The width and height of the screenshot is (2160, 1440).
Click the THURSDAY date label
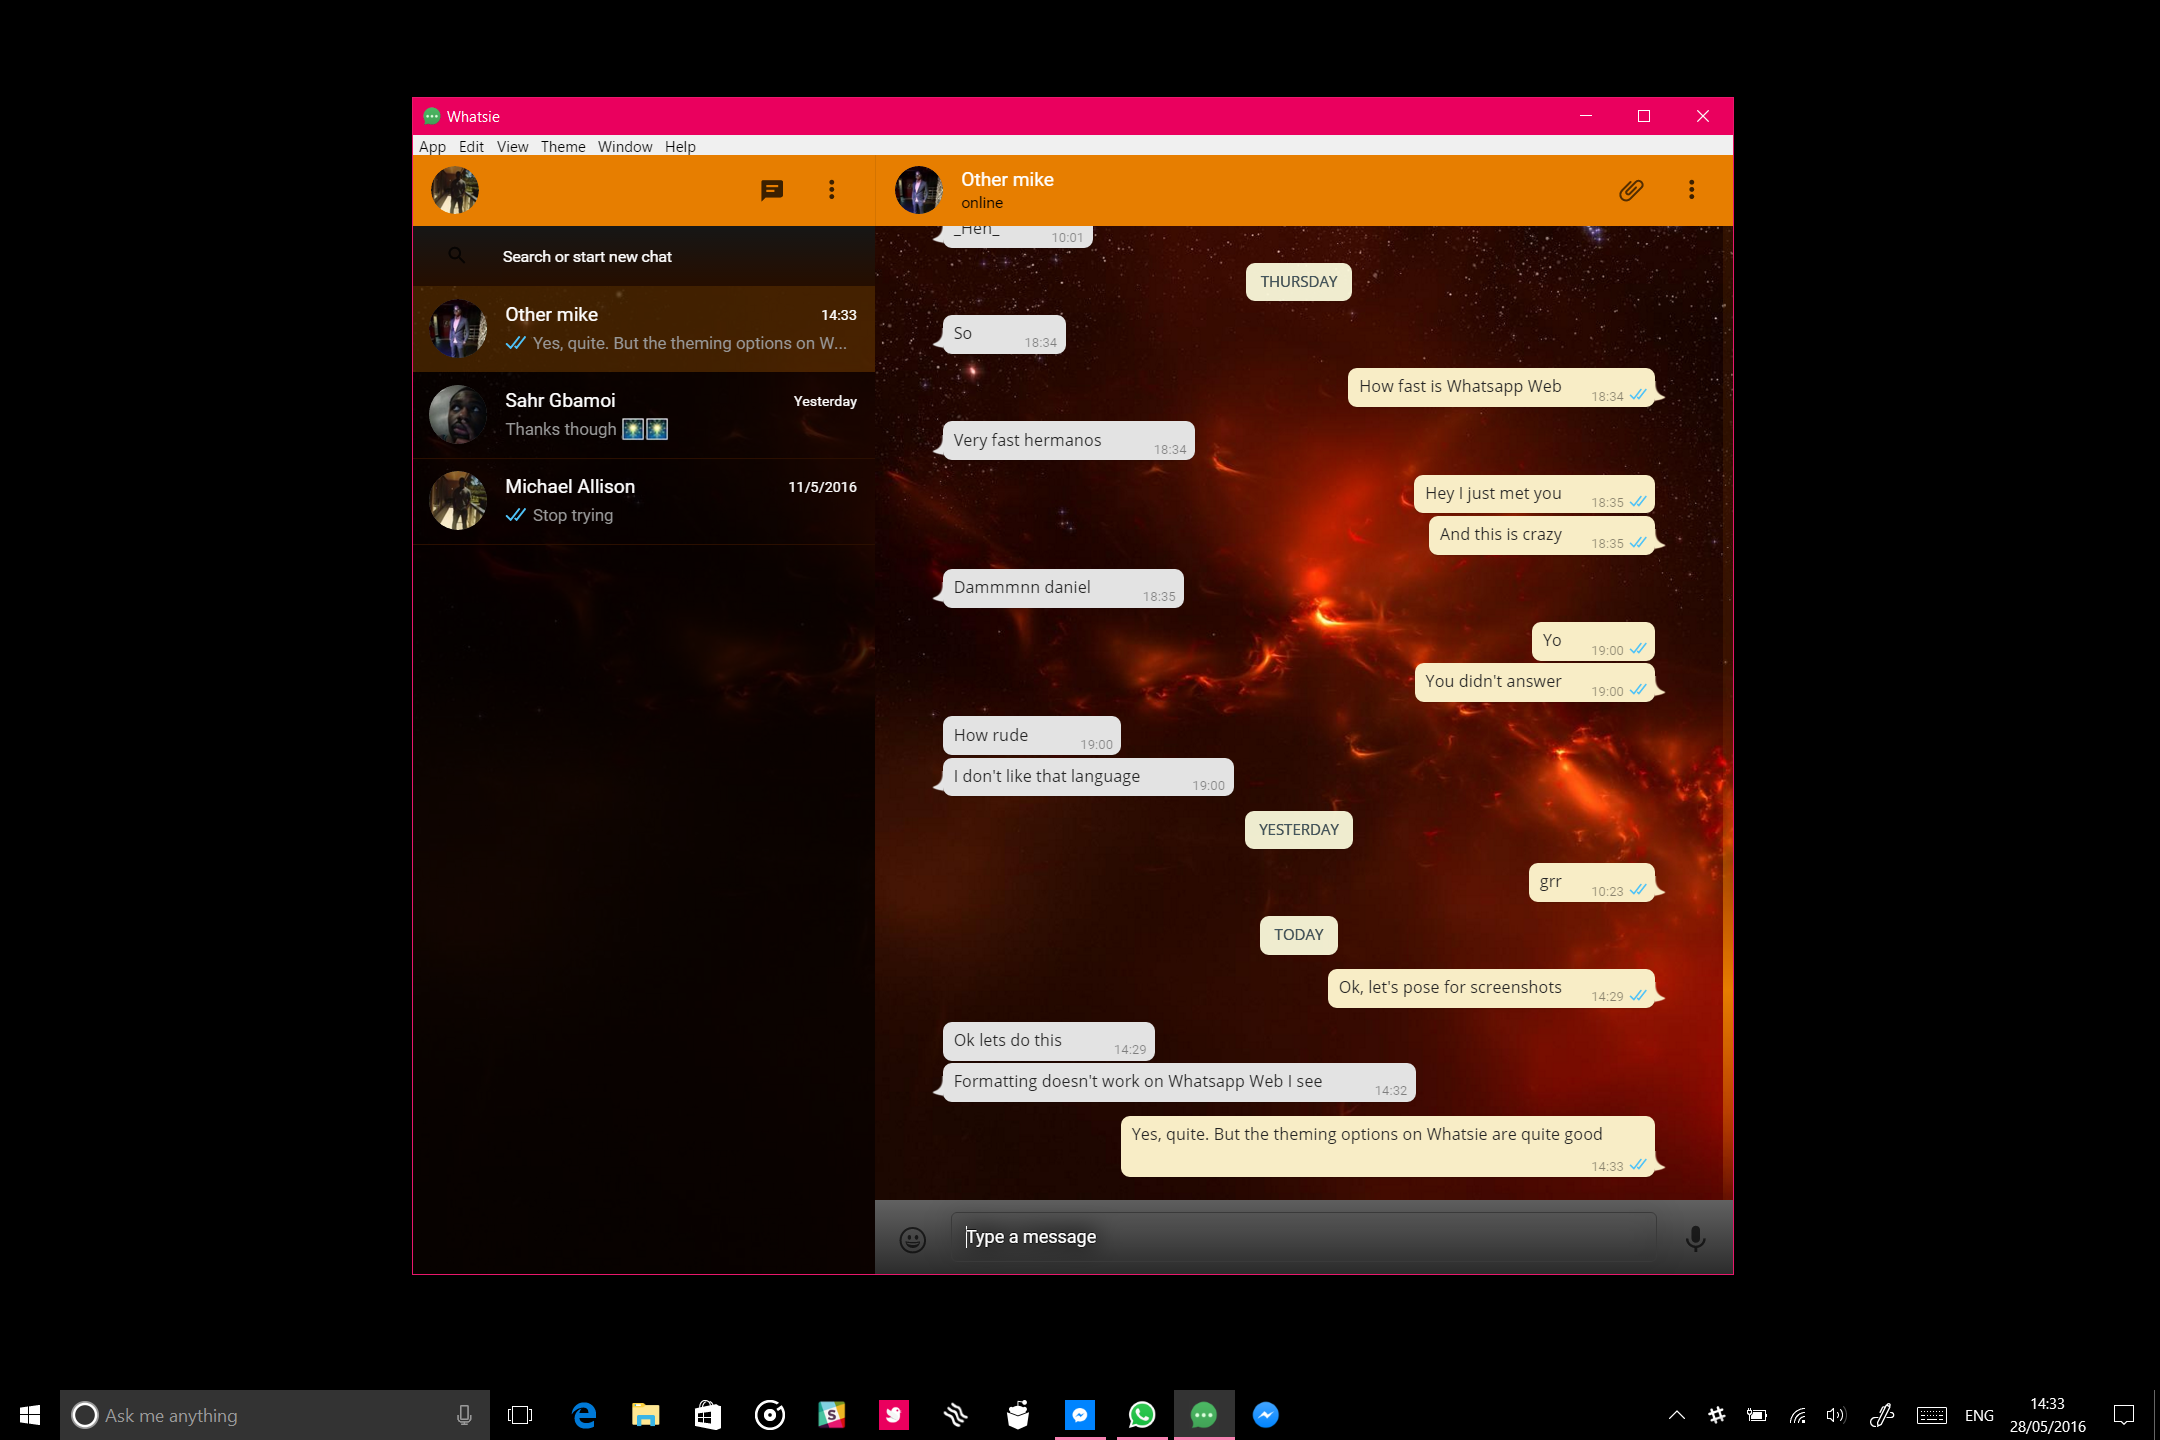point(1298,282)
